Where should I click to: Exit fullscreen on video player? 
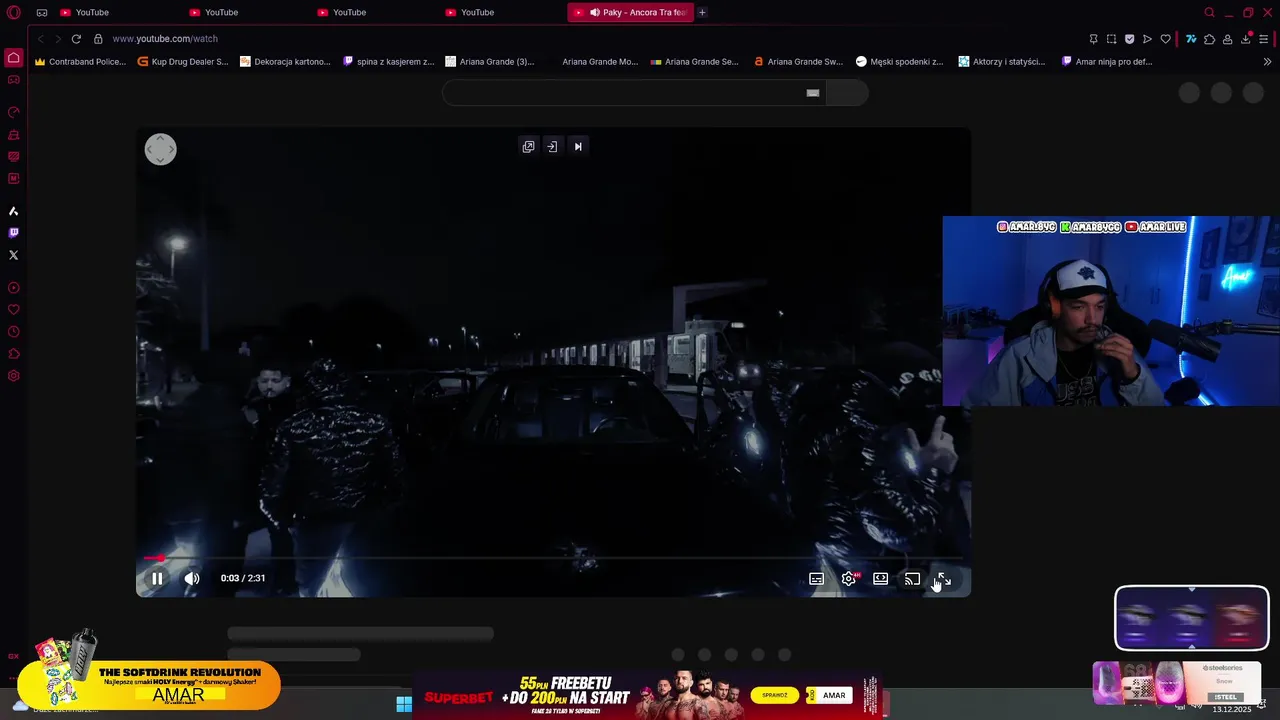[x=943, y=580]
